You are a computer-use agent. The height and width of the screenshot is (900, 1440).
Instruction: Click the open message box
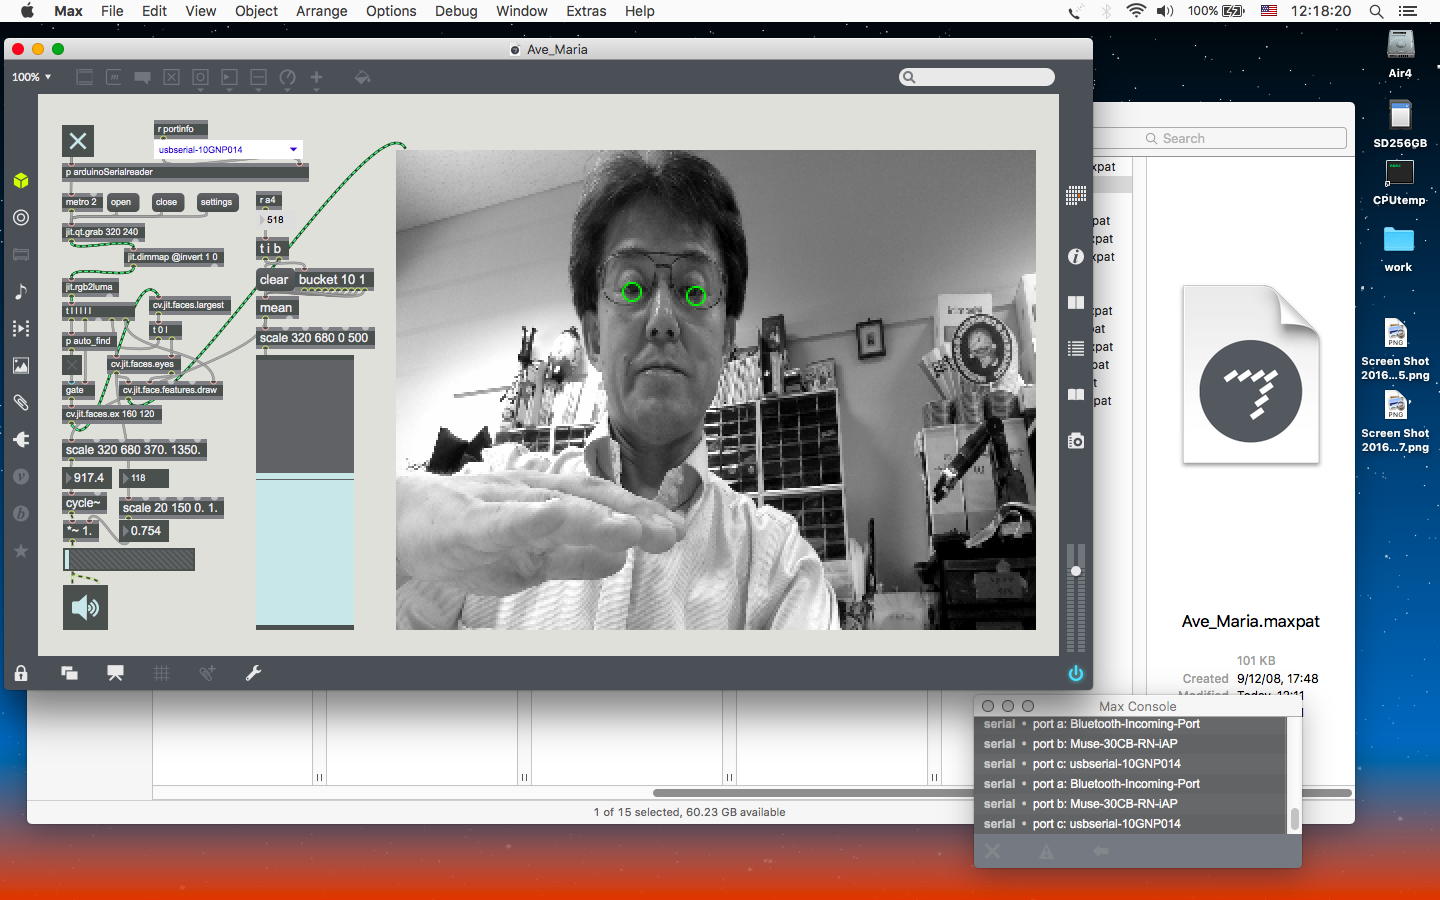[x=121, y=202]
